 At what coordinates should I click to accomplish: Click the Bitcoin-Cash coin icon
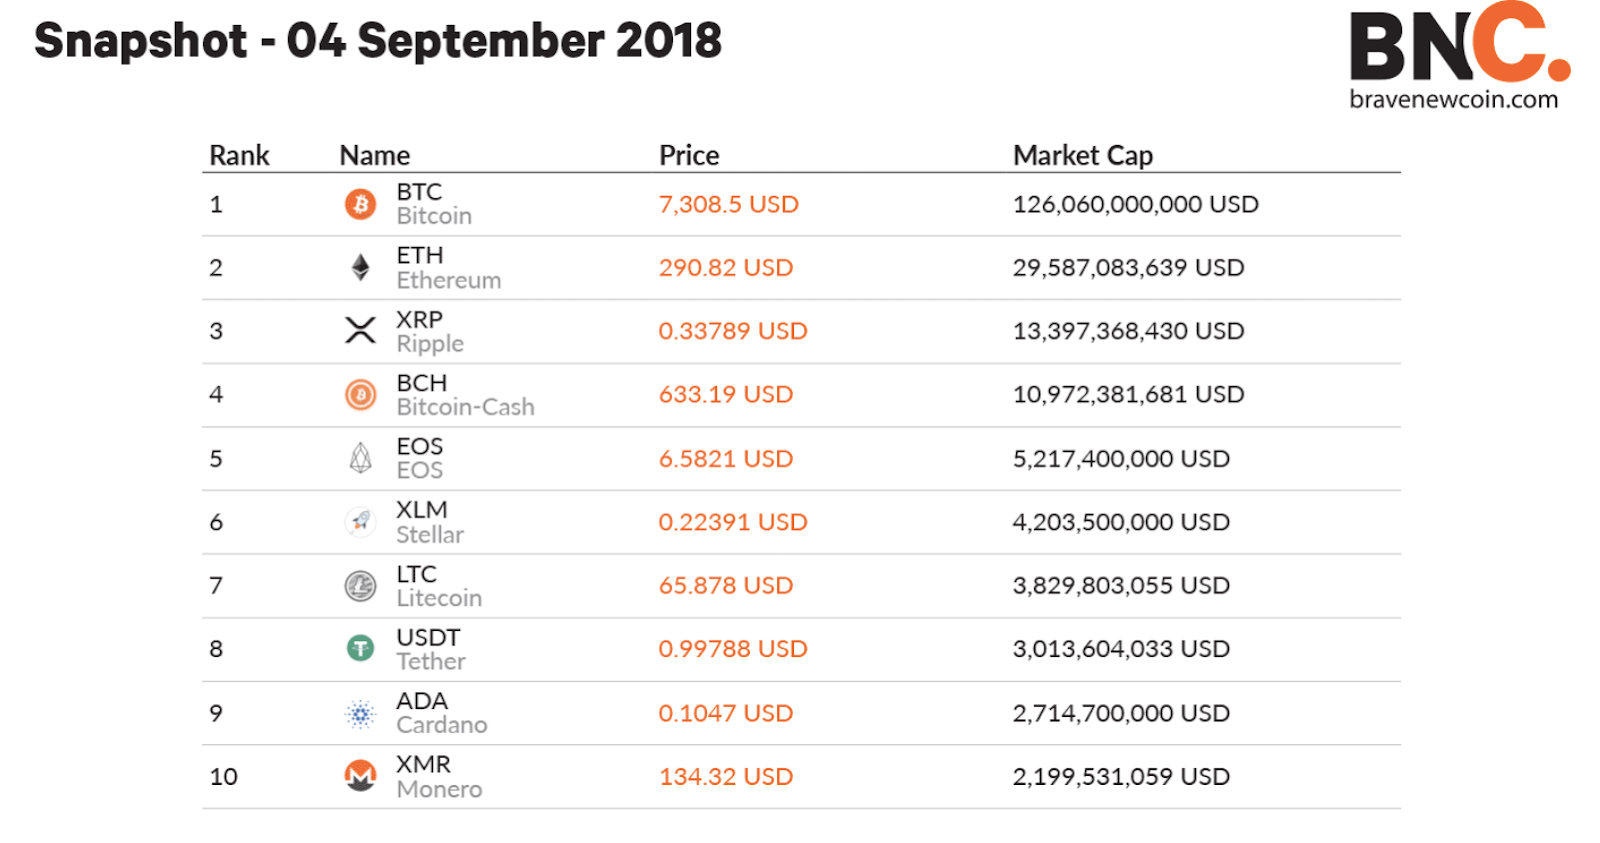click(360, 395)
